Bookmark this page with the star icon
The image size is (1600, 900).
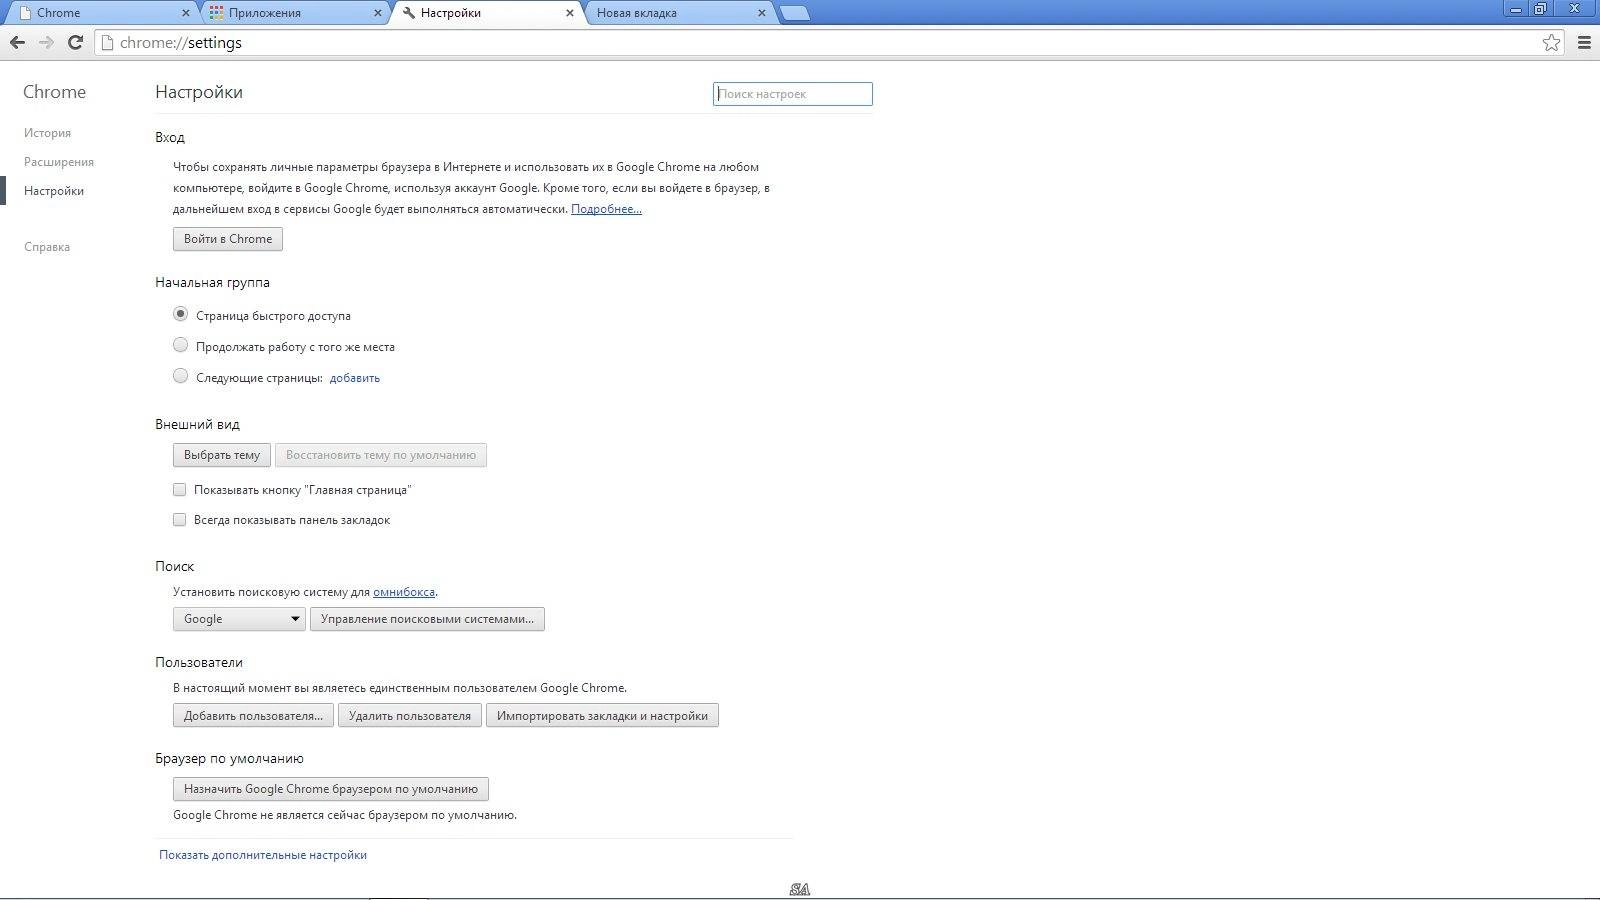coord(1551,42)
